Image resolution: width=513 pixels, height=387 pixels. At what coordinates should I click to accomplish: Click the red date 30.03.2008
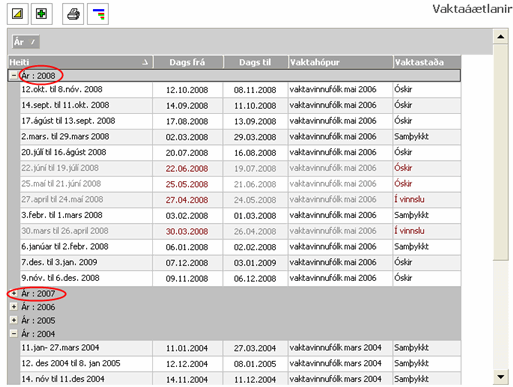(x=187, y=231)
